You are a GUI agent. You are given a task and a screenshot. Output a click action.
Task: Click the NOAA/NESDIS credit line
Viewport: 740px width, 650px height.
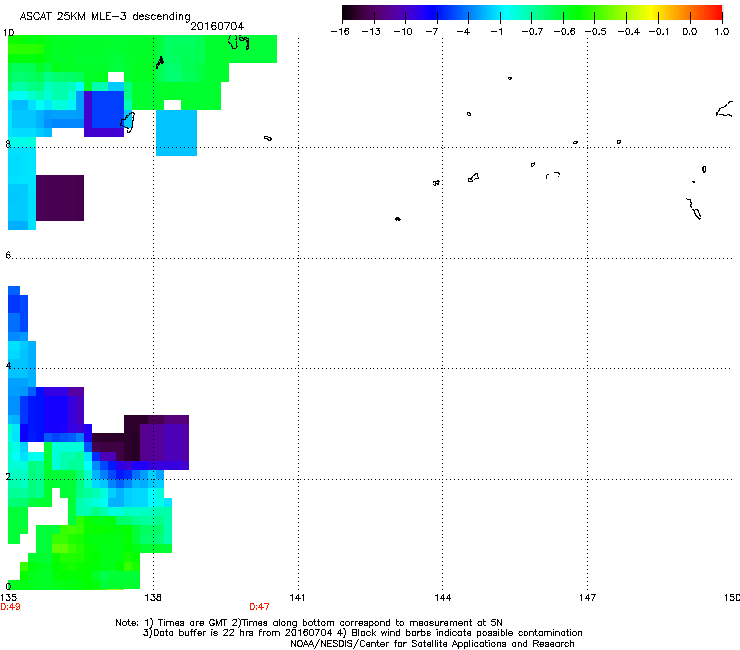tap(432, 644)
